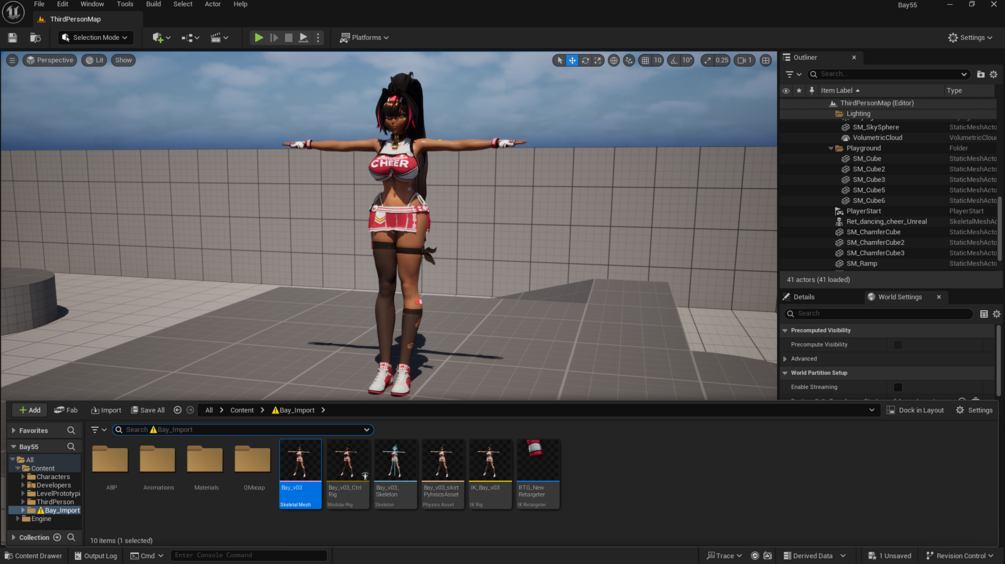1005x564 pixels.
Task: Save the current level with the floppy icon
Action: click(12, 38)
